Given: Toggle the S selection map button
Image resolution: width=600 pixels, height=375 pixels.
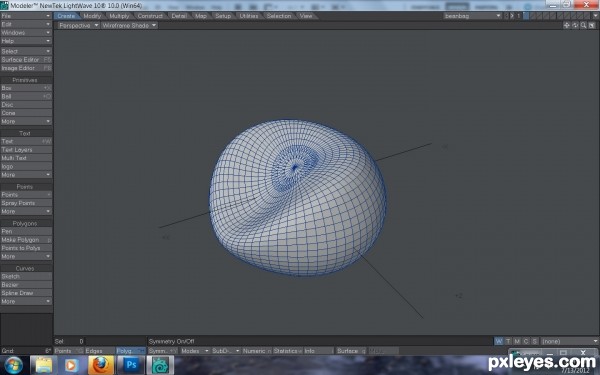Looking at the screenshot, I should tap(535, 341).
